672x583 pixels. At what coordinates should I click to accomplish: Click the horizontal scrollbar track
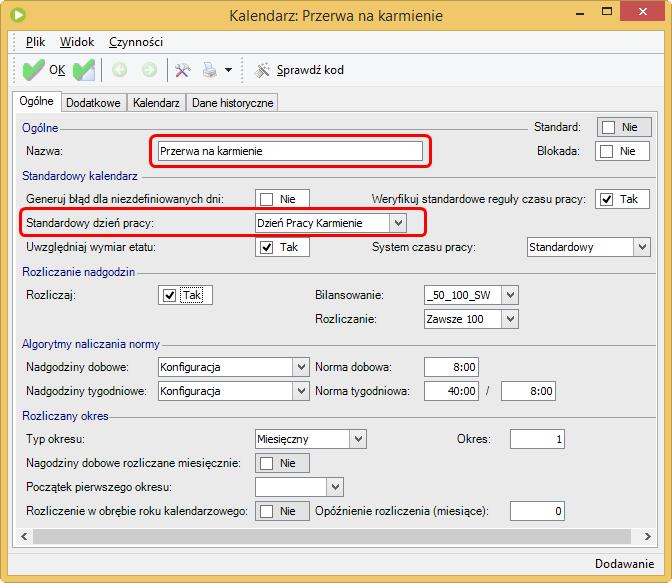[x=332, y=536]
